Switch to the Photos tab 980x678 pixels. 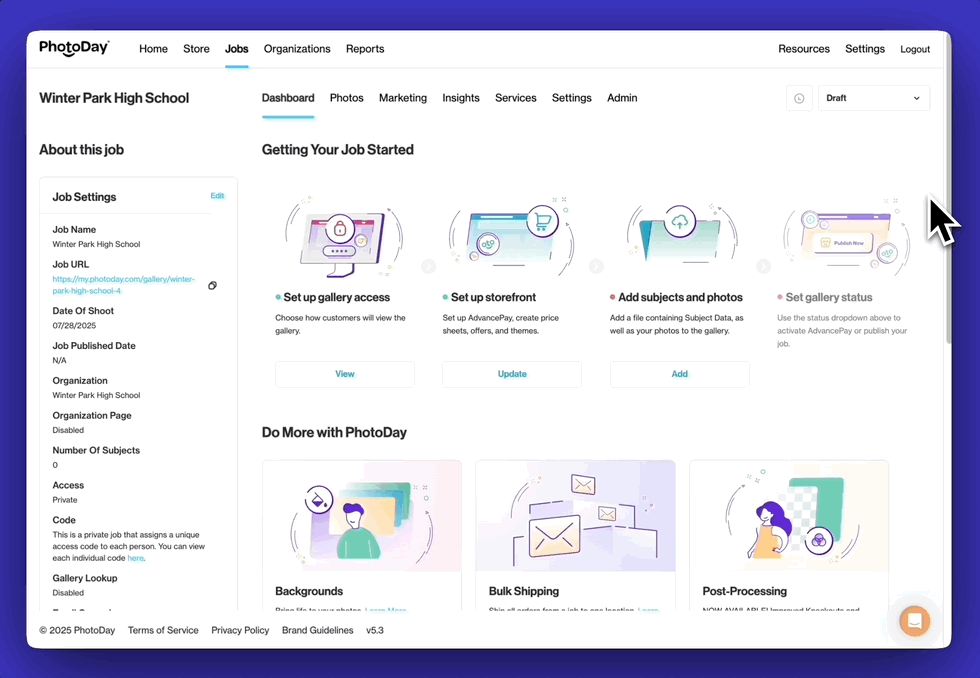tap(346, 98)
